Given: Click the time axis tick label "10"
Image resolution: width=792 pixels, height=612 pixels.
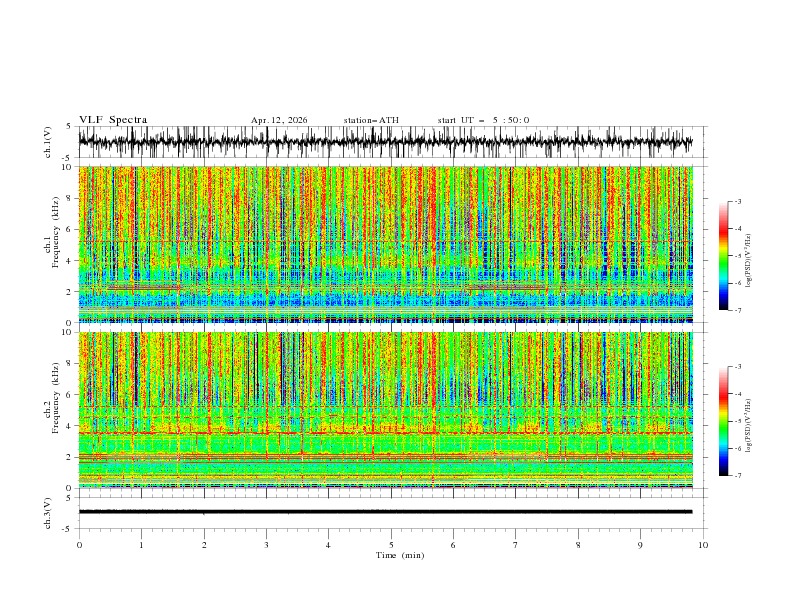Looking at the screenshot, I should click(703, 545).
